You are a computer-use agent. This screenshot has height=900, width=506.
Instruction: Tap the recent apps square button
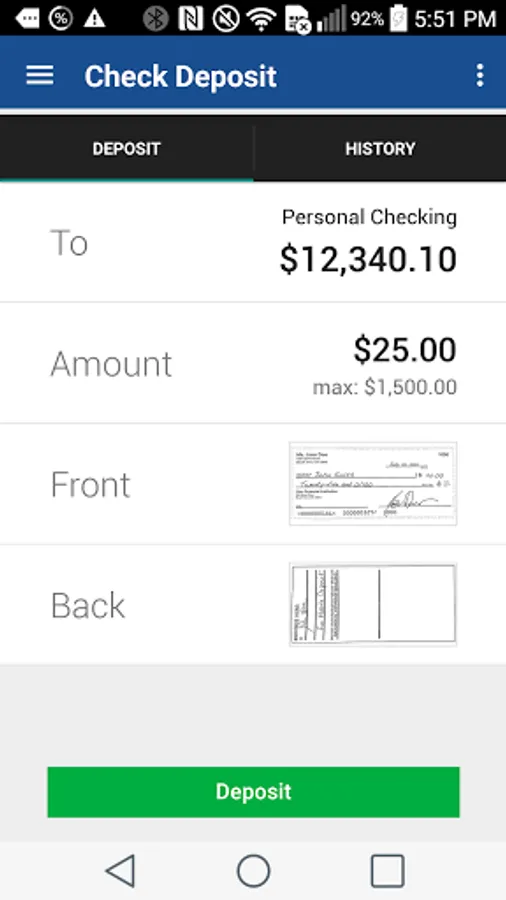click(387, 871)
